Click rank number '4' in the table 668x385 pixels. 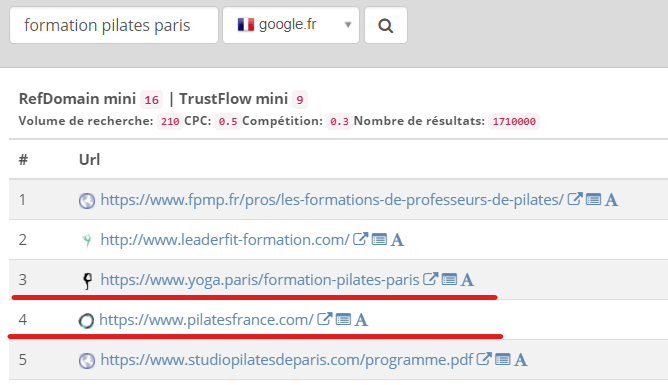(23, 319)
